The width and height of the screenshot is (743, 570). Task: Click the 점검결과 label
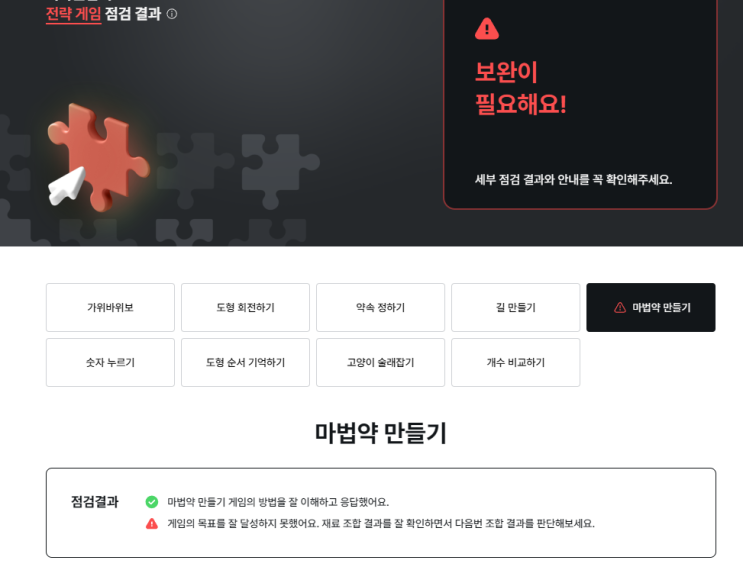95,502
